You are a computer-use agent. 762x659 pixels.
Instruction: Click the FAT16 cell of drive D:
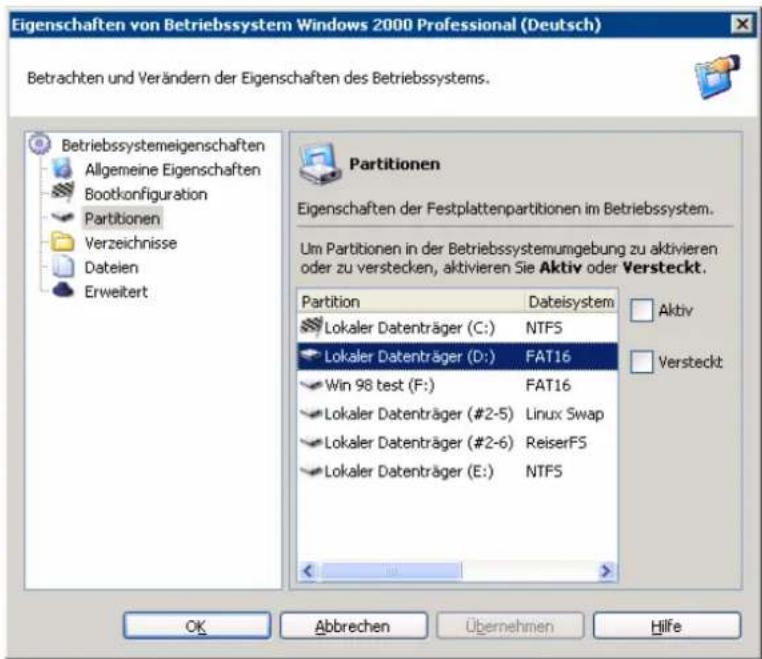(x=548, y=356)
